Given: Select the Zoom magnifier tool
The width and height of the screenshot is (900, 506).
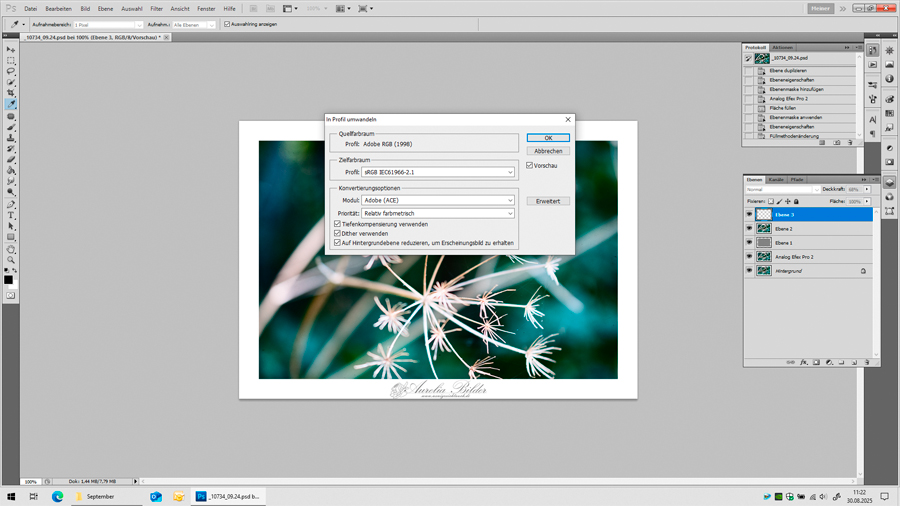Looking at the screenshot, I should [x=11, y=260].
